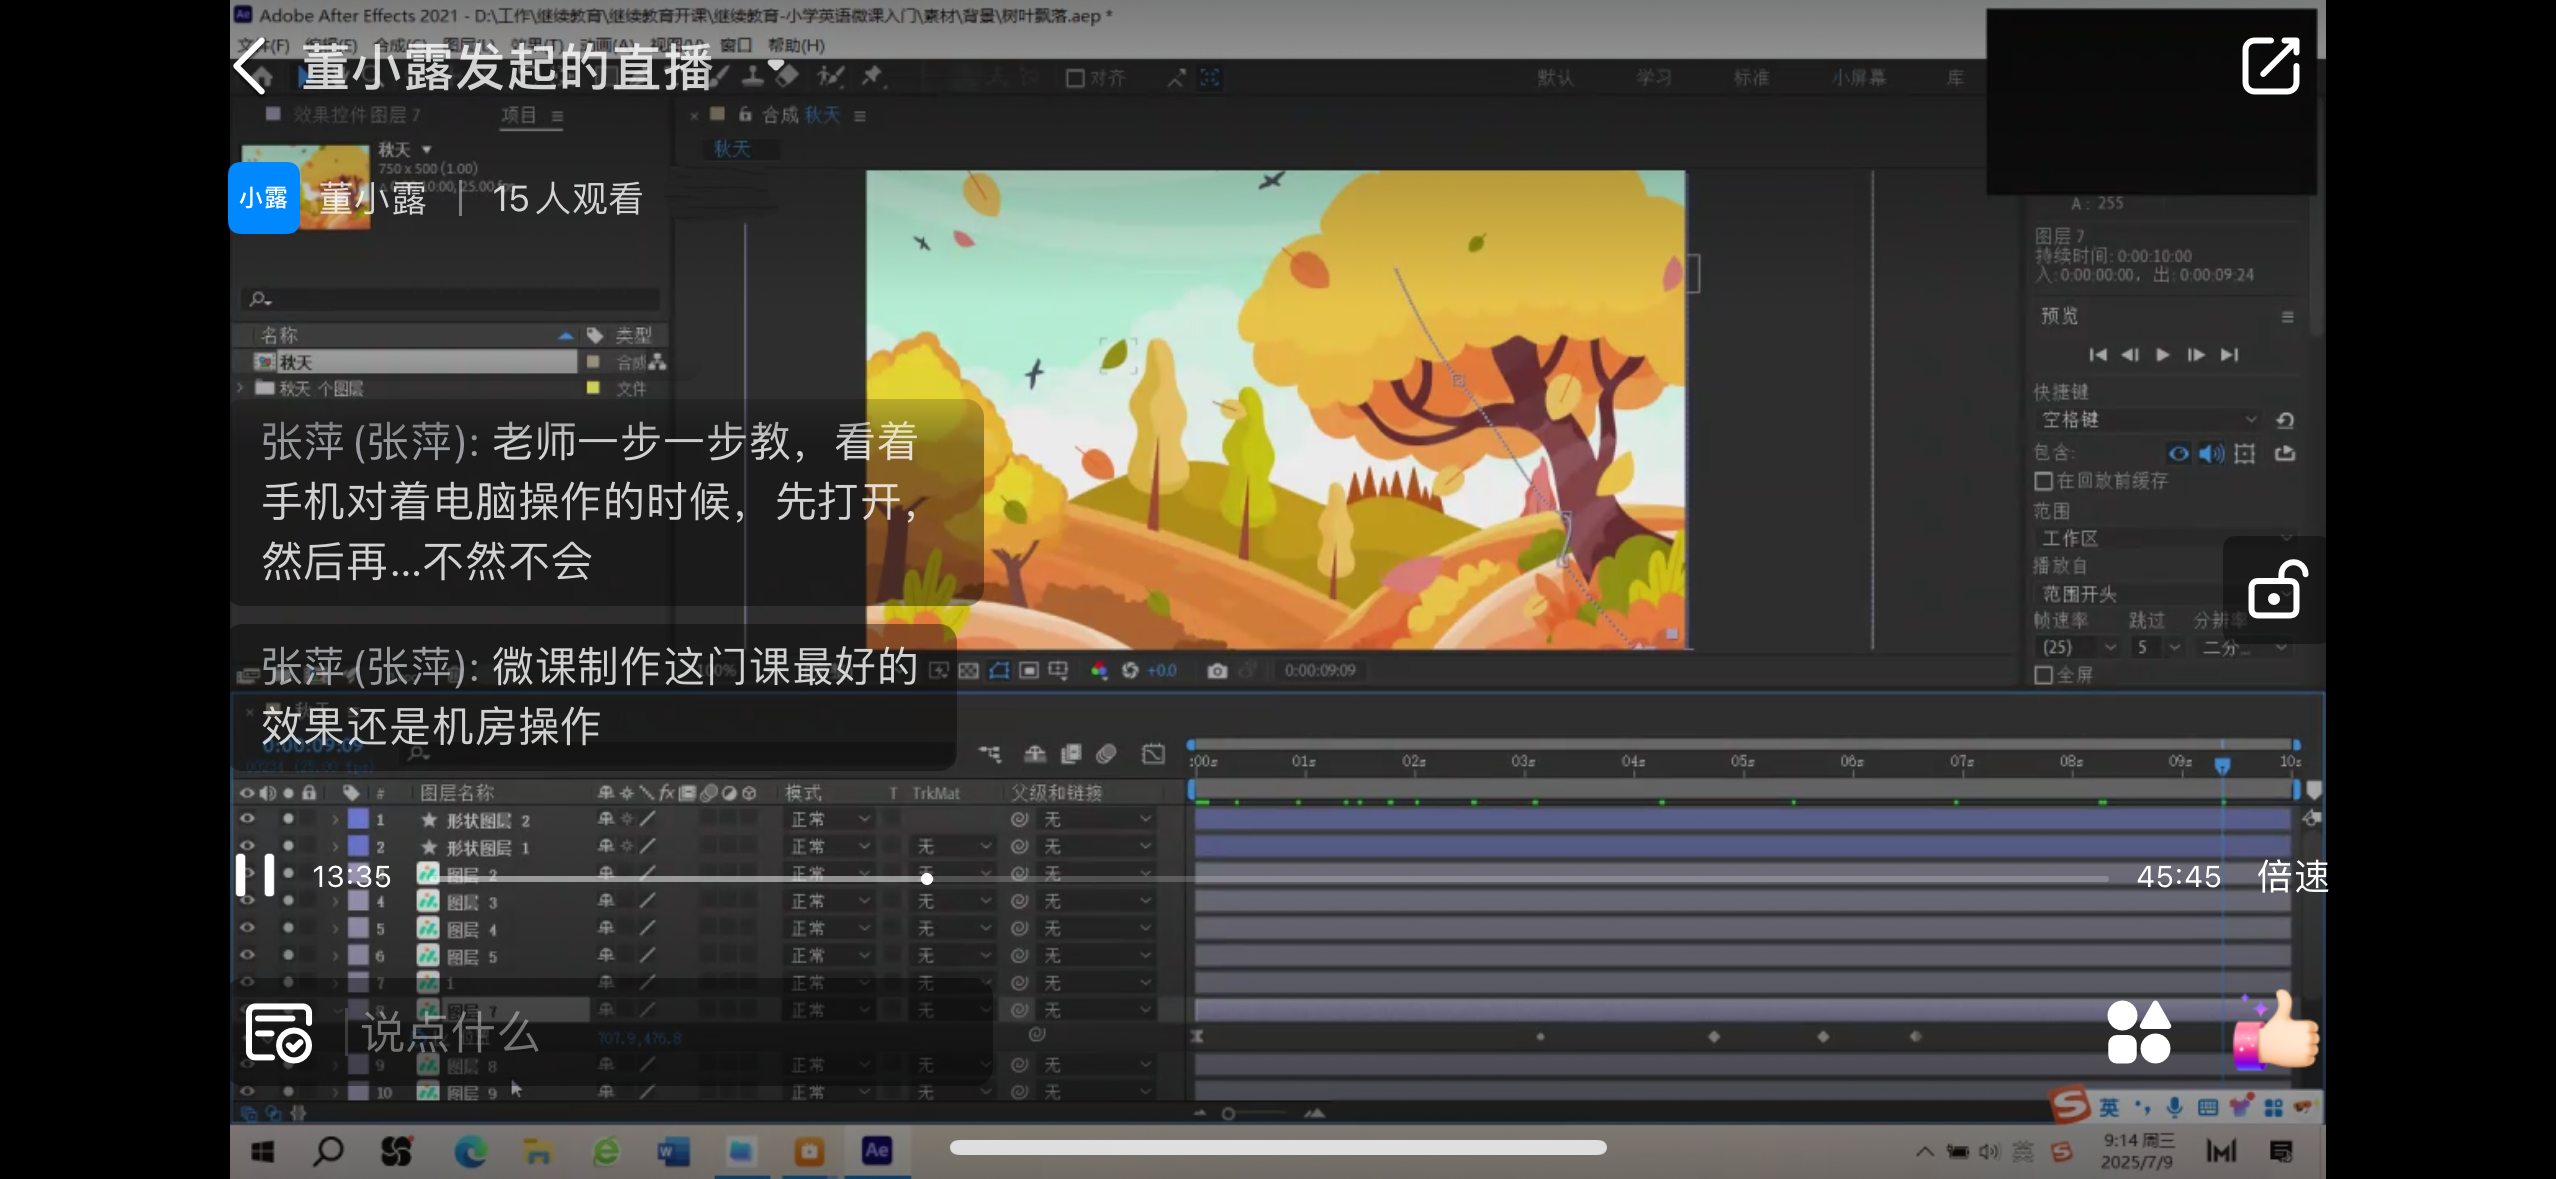Select the 秋天 composition in project list
This screenshot has height=1179, width=2556.
coord(415,362)
